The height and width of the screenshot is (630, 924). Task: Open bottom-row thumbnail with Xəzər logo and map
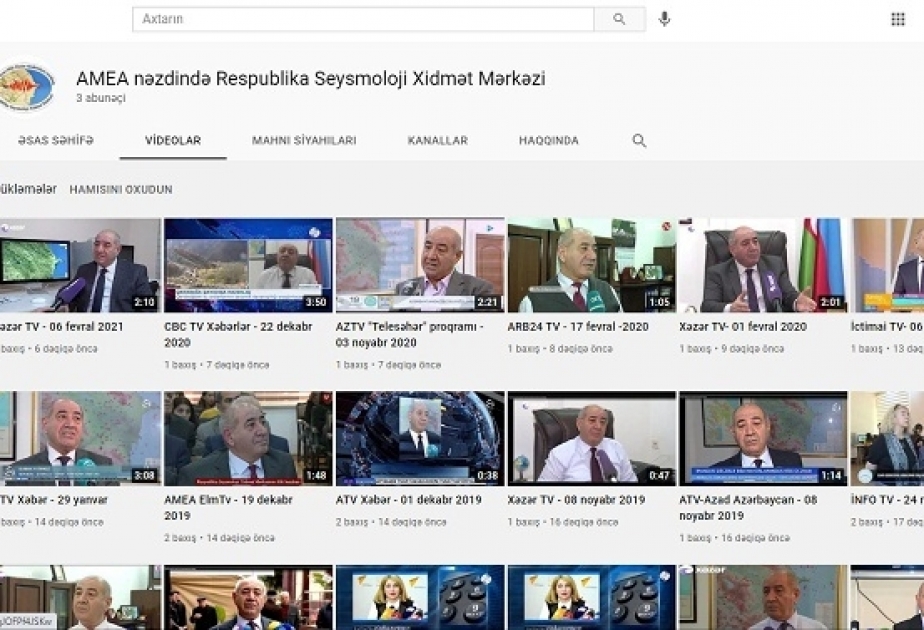click(763, 598)
